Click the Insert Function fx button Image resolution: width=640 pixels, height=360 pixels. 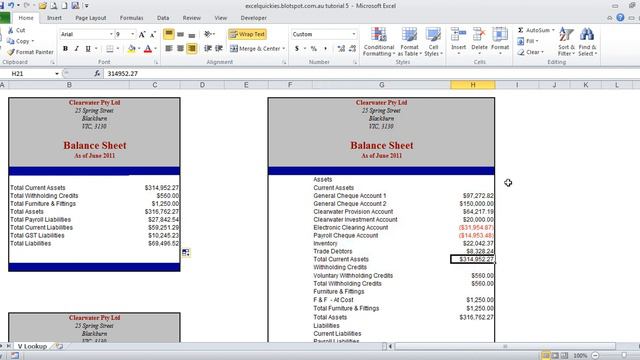pyautogui.click(x=97, y=73)
